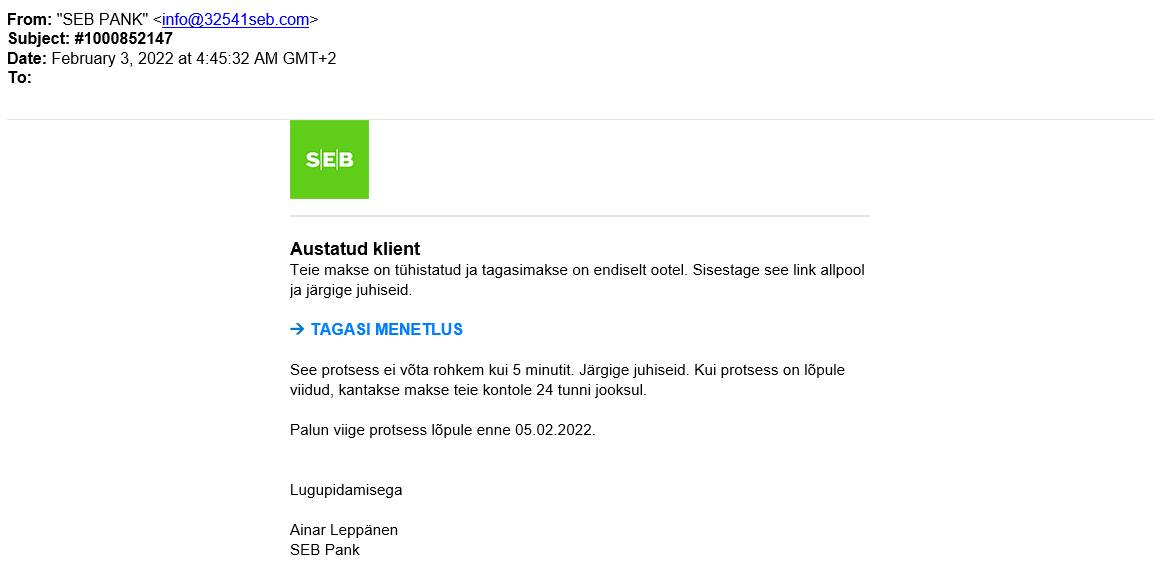Click the Subject line #1000852147
The height and width of the screenshot is (572, 1162).
point(123,38)
